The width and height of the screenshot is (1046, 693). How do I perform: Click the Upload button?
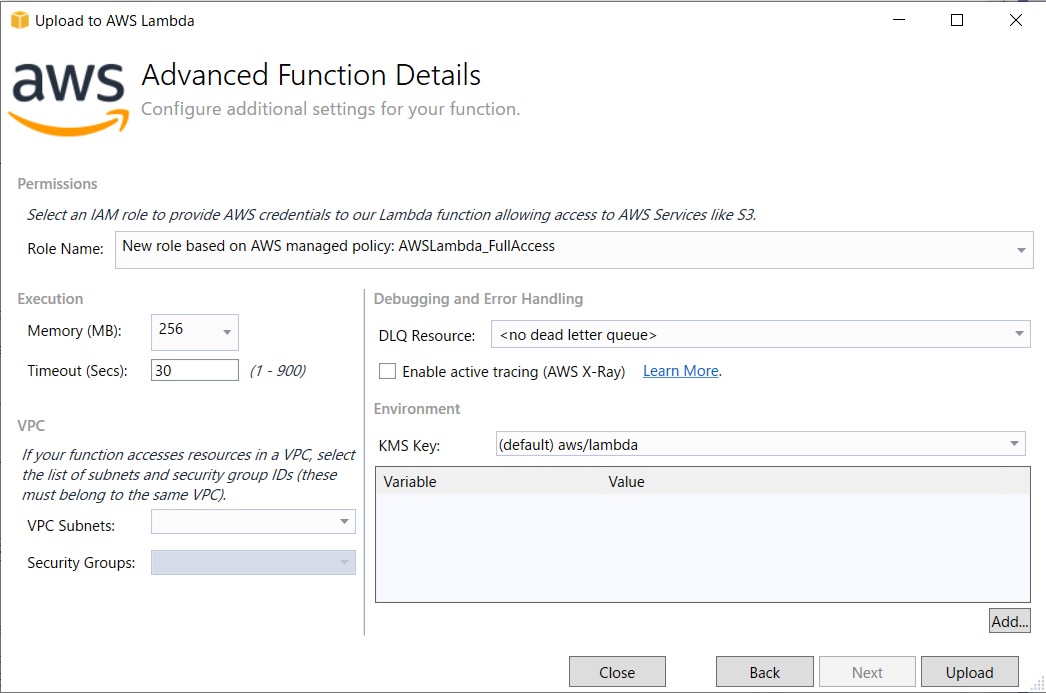(x=969, y=672)
